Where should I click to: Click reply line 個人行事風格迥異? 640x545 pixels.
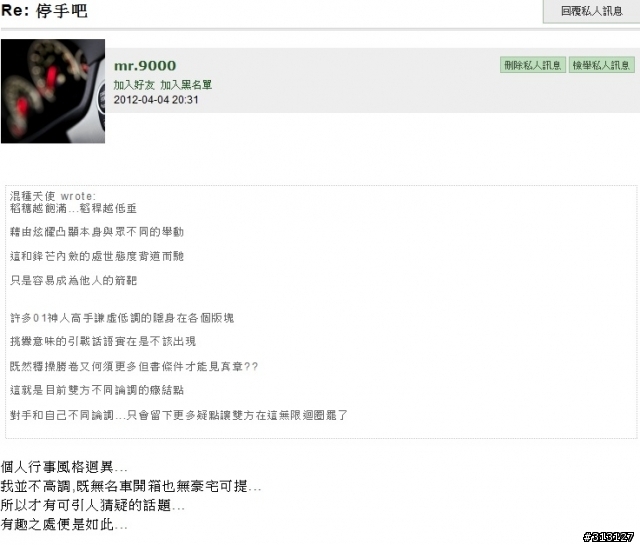pos(64,467)
